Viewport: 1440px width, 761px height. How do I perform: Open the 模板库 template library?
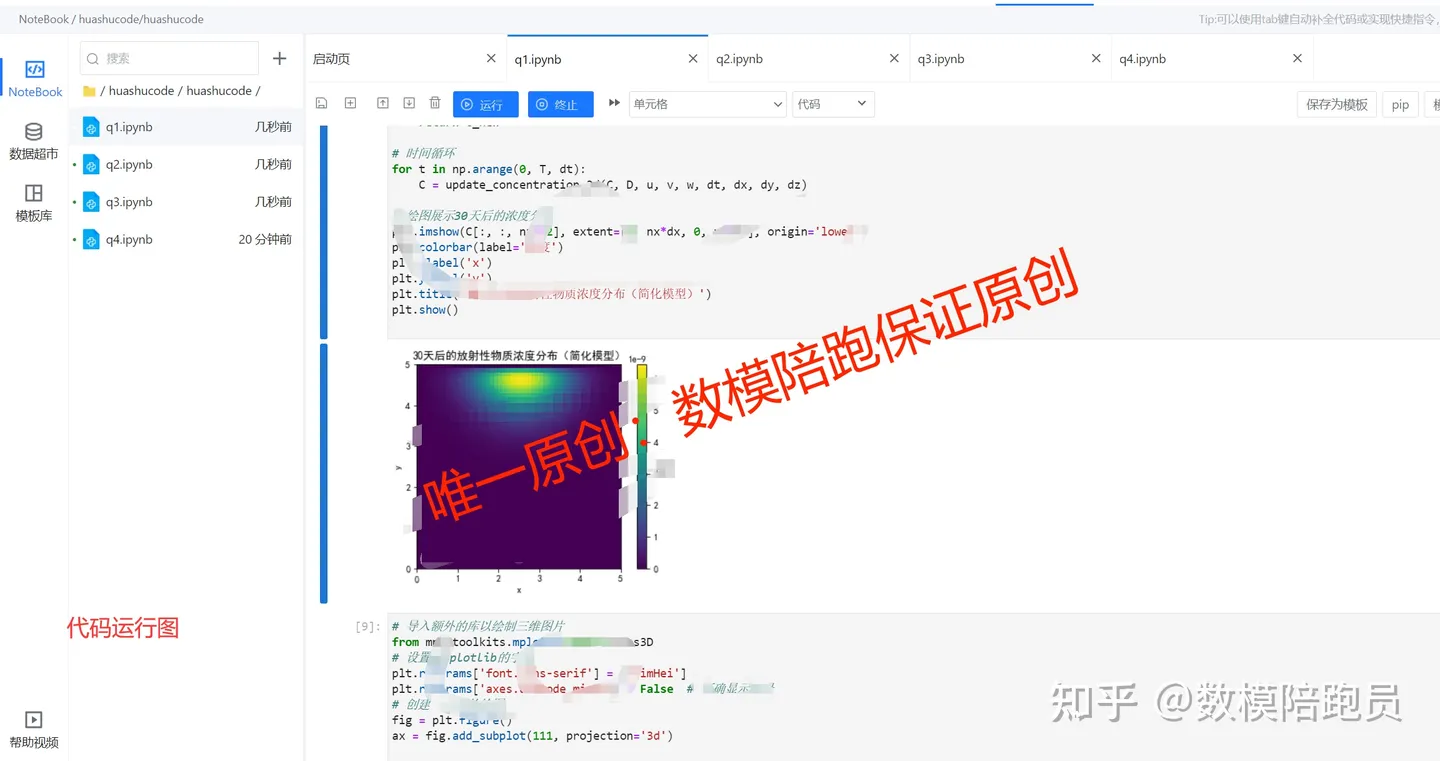[33, 203]
